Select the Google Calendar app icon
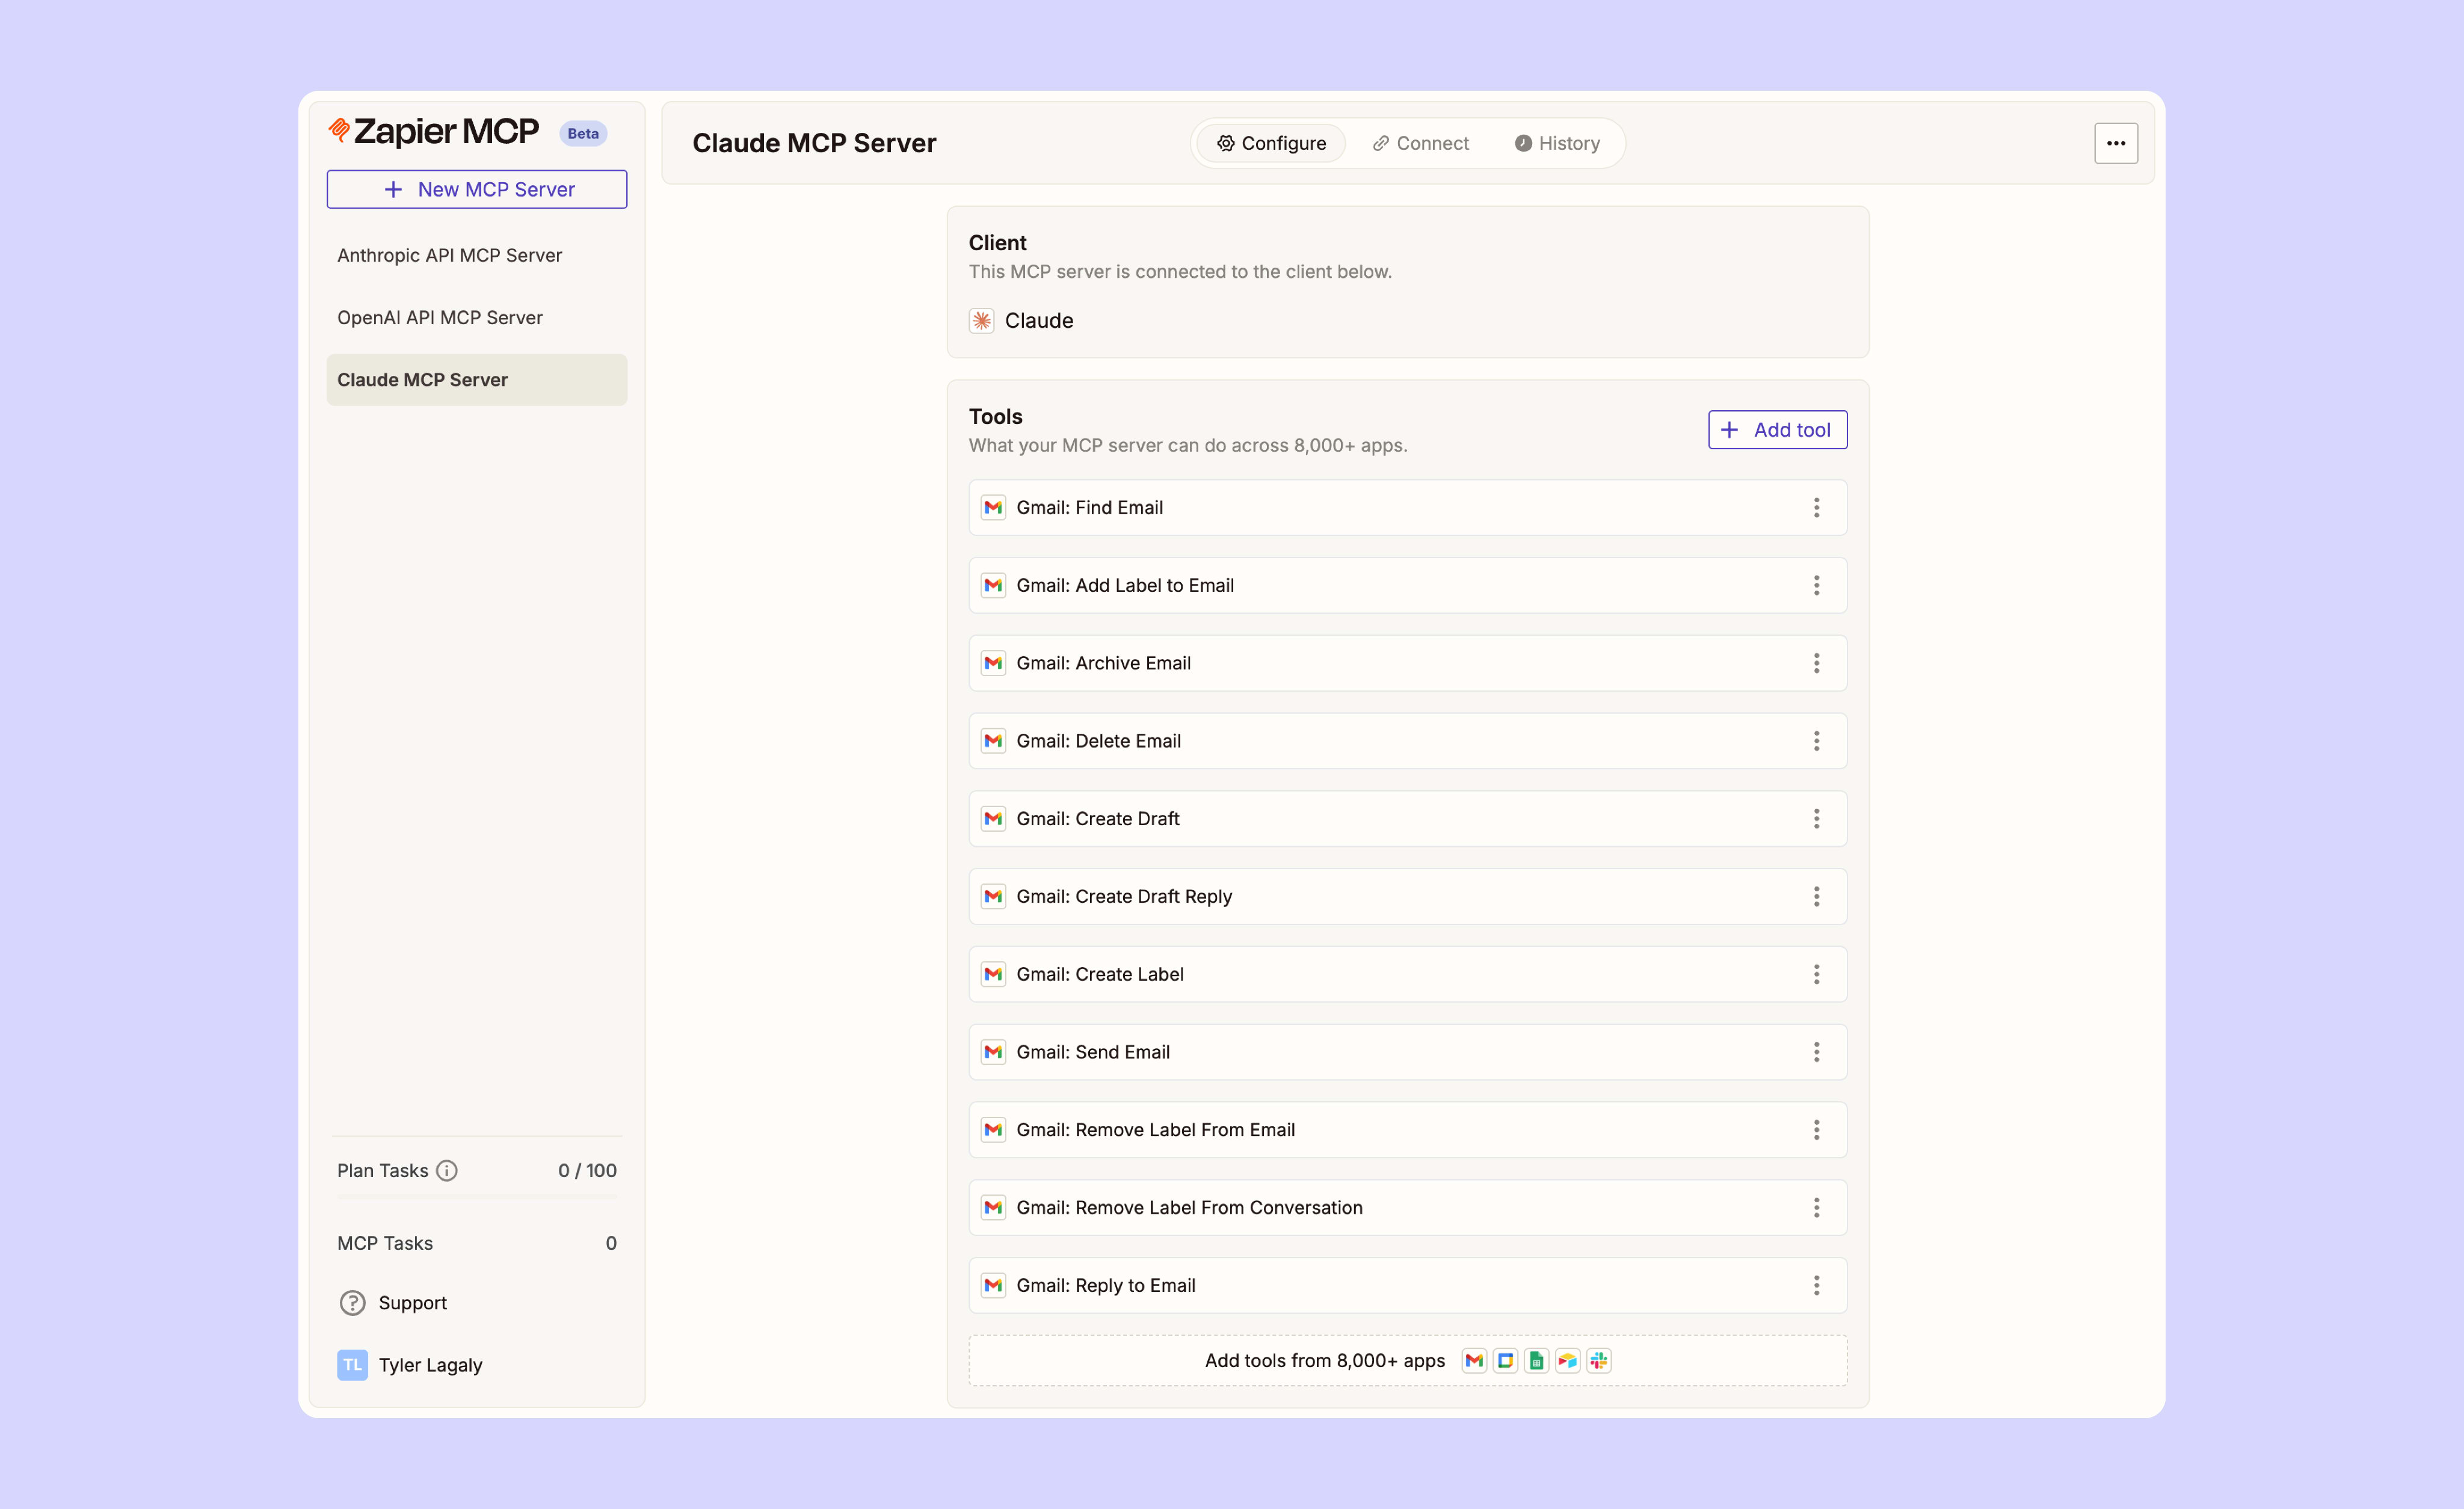The height and width of the screenshot is (1509, 2464). 1505,1361
